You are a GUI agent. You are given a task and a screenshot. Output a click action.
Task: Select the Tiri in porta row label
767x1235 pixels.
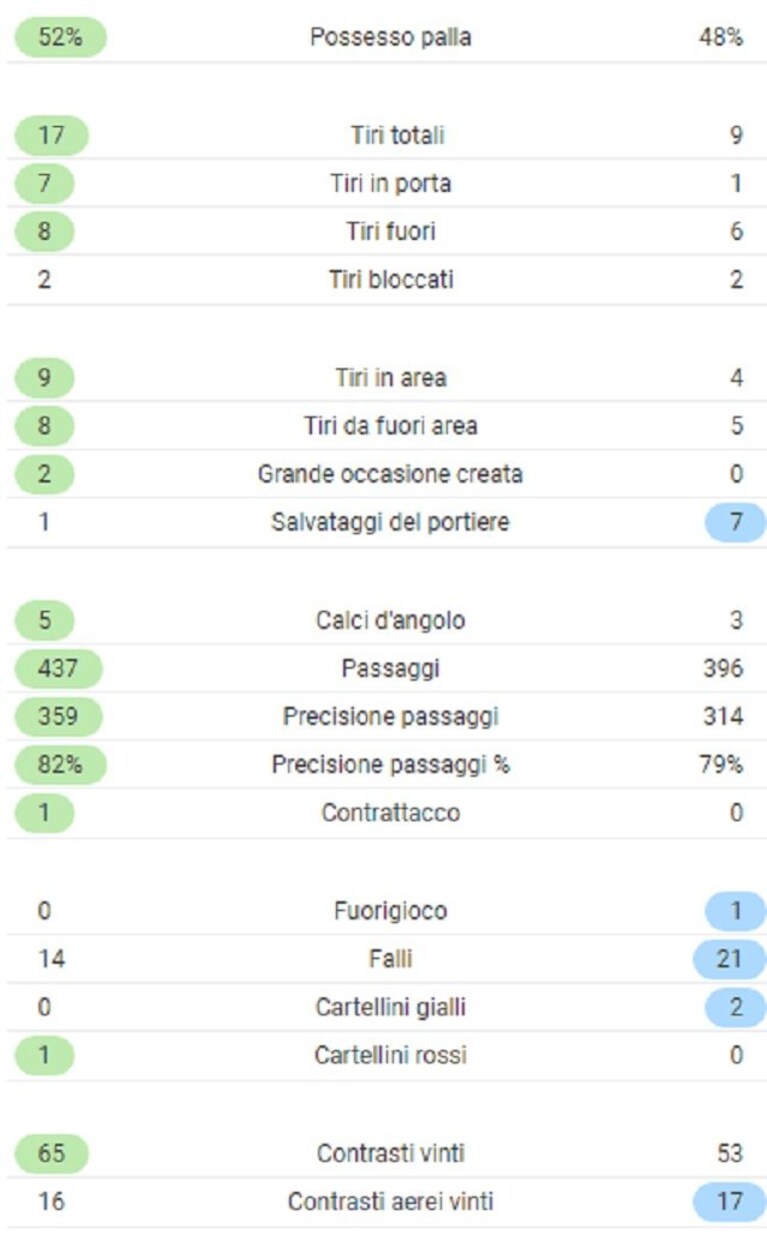pos(390,184)
